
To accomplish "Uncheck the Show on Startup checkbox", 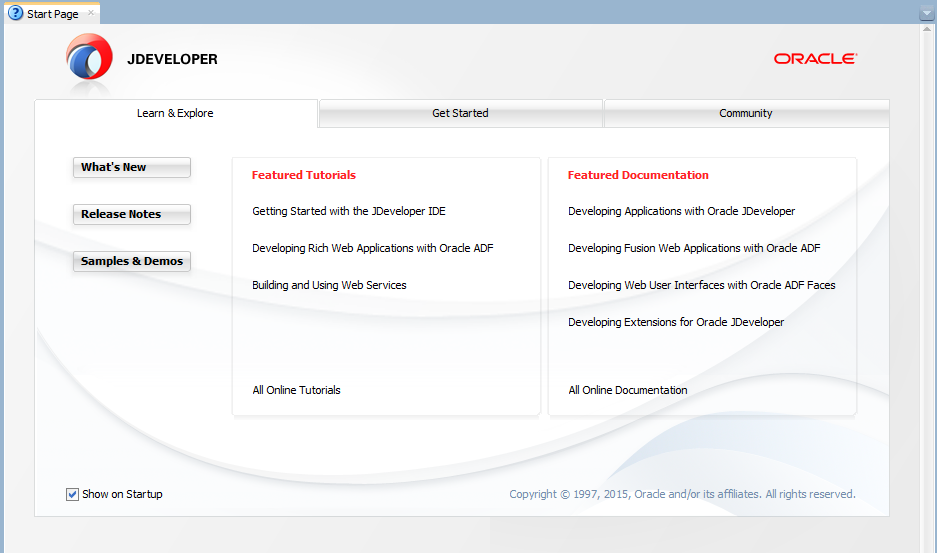I will pyautogui.click(x=72, y=494).
